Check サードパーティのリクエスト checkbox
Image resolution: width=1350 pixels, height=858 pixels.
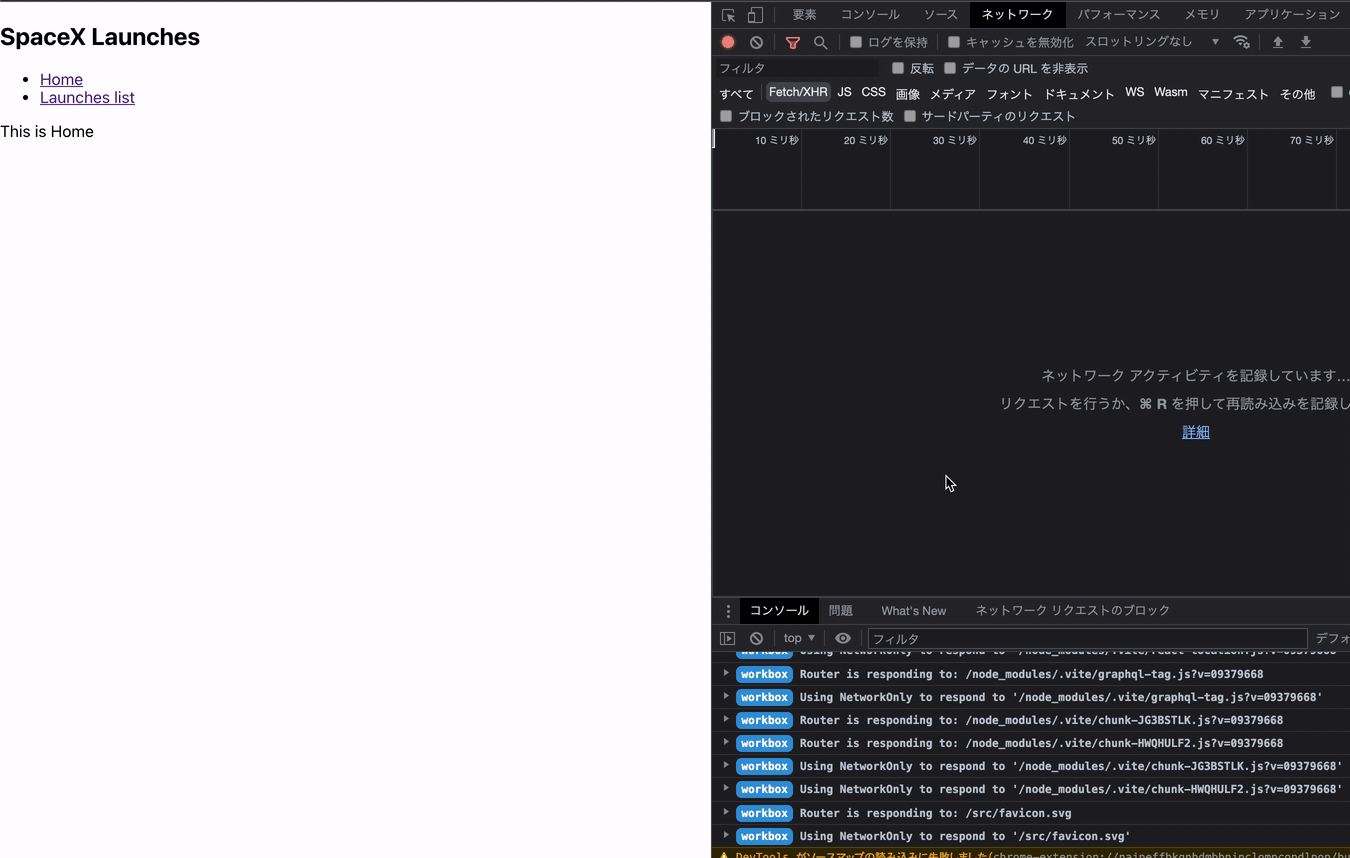click(910, 116)
